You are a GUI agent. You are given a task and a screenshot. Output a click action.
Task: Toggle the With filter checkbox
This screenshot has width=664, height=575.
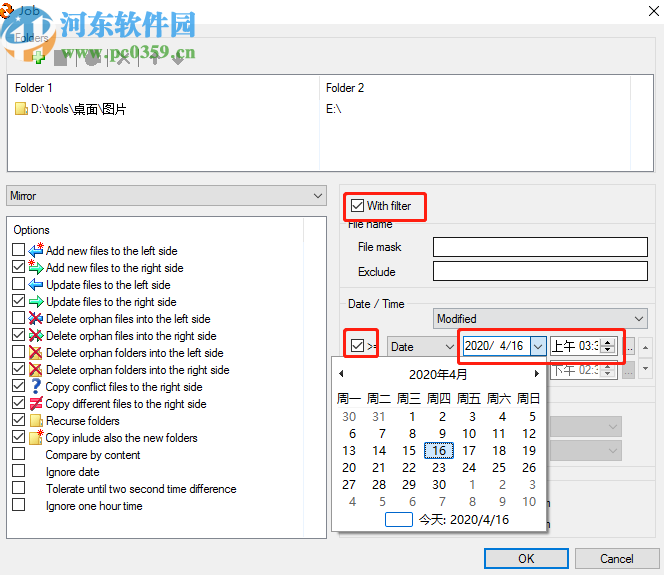[x=357, y=206]
